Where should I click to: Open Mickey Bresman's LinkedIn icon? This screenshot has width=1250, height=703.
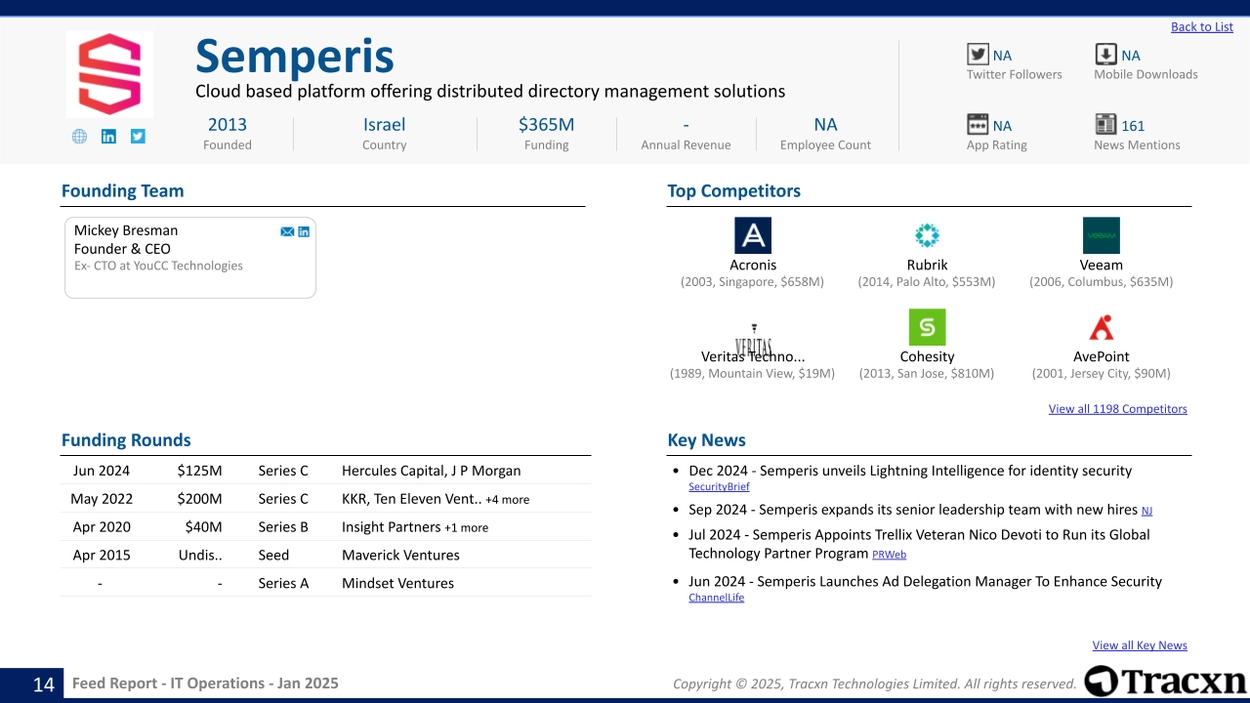pos(304,232)
